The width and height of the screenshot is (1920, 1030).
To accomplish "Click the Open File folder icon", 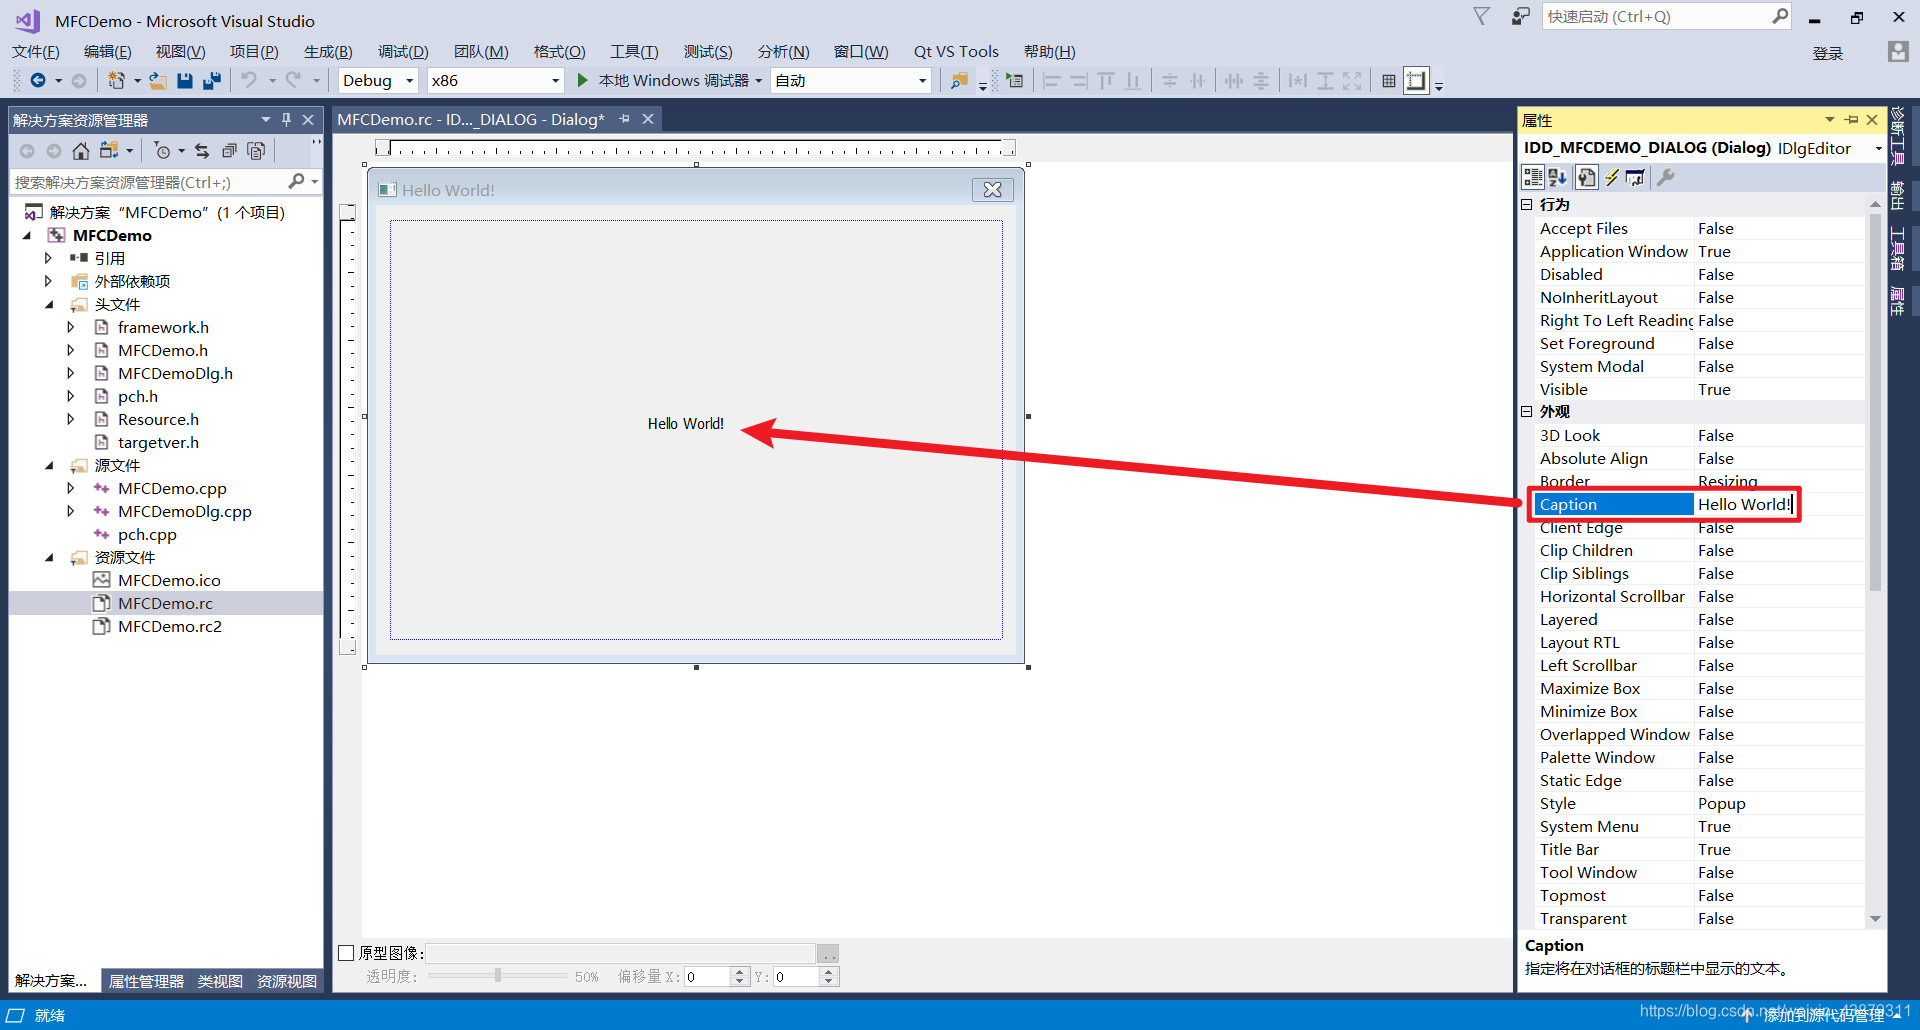I will 158,80.
